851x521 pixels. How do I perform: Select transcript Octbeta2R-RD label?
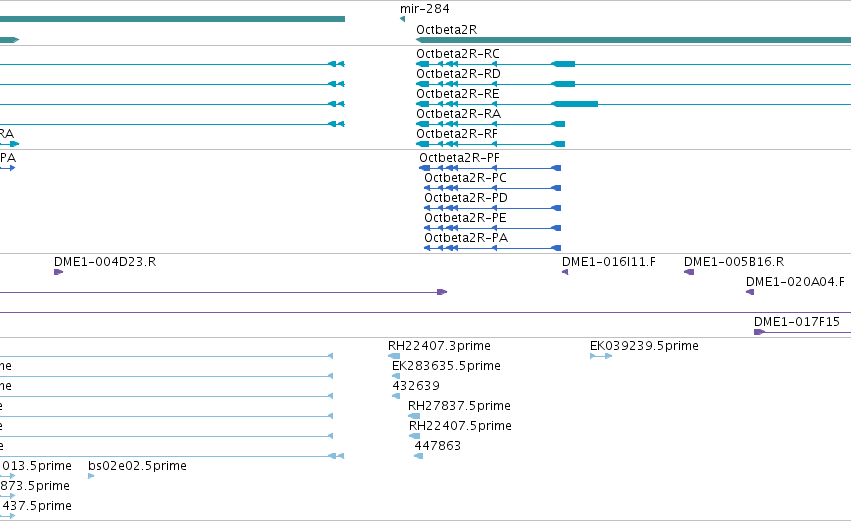coord(458,74)
